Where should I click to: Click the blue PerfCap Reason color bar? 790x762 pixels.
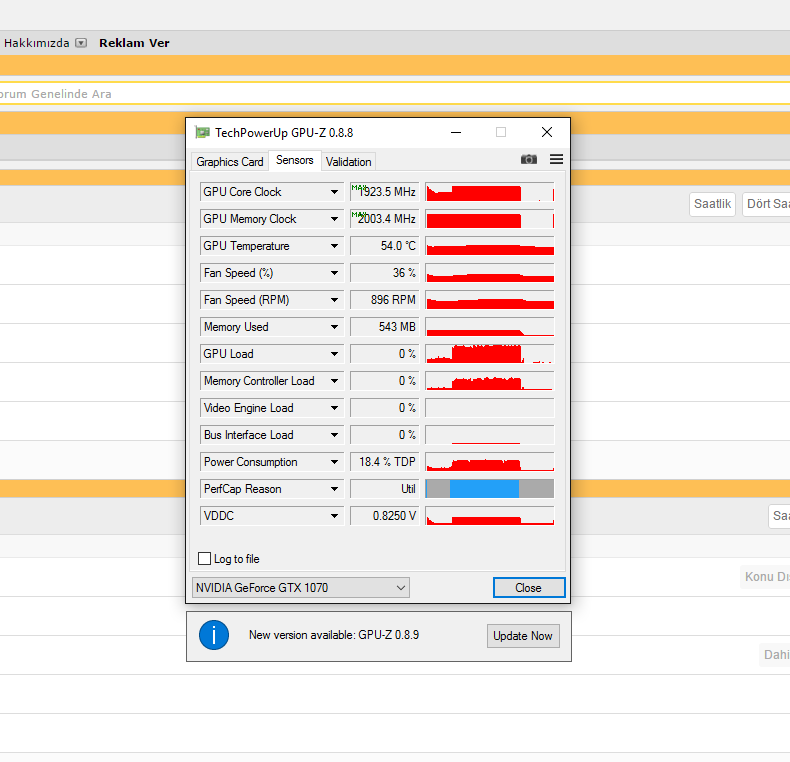(484, 489)
